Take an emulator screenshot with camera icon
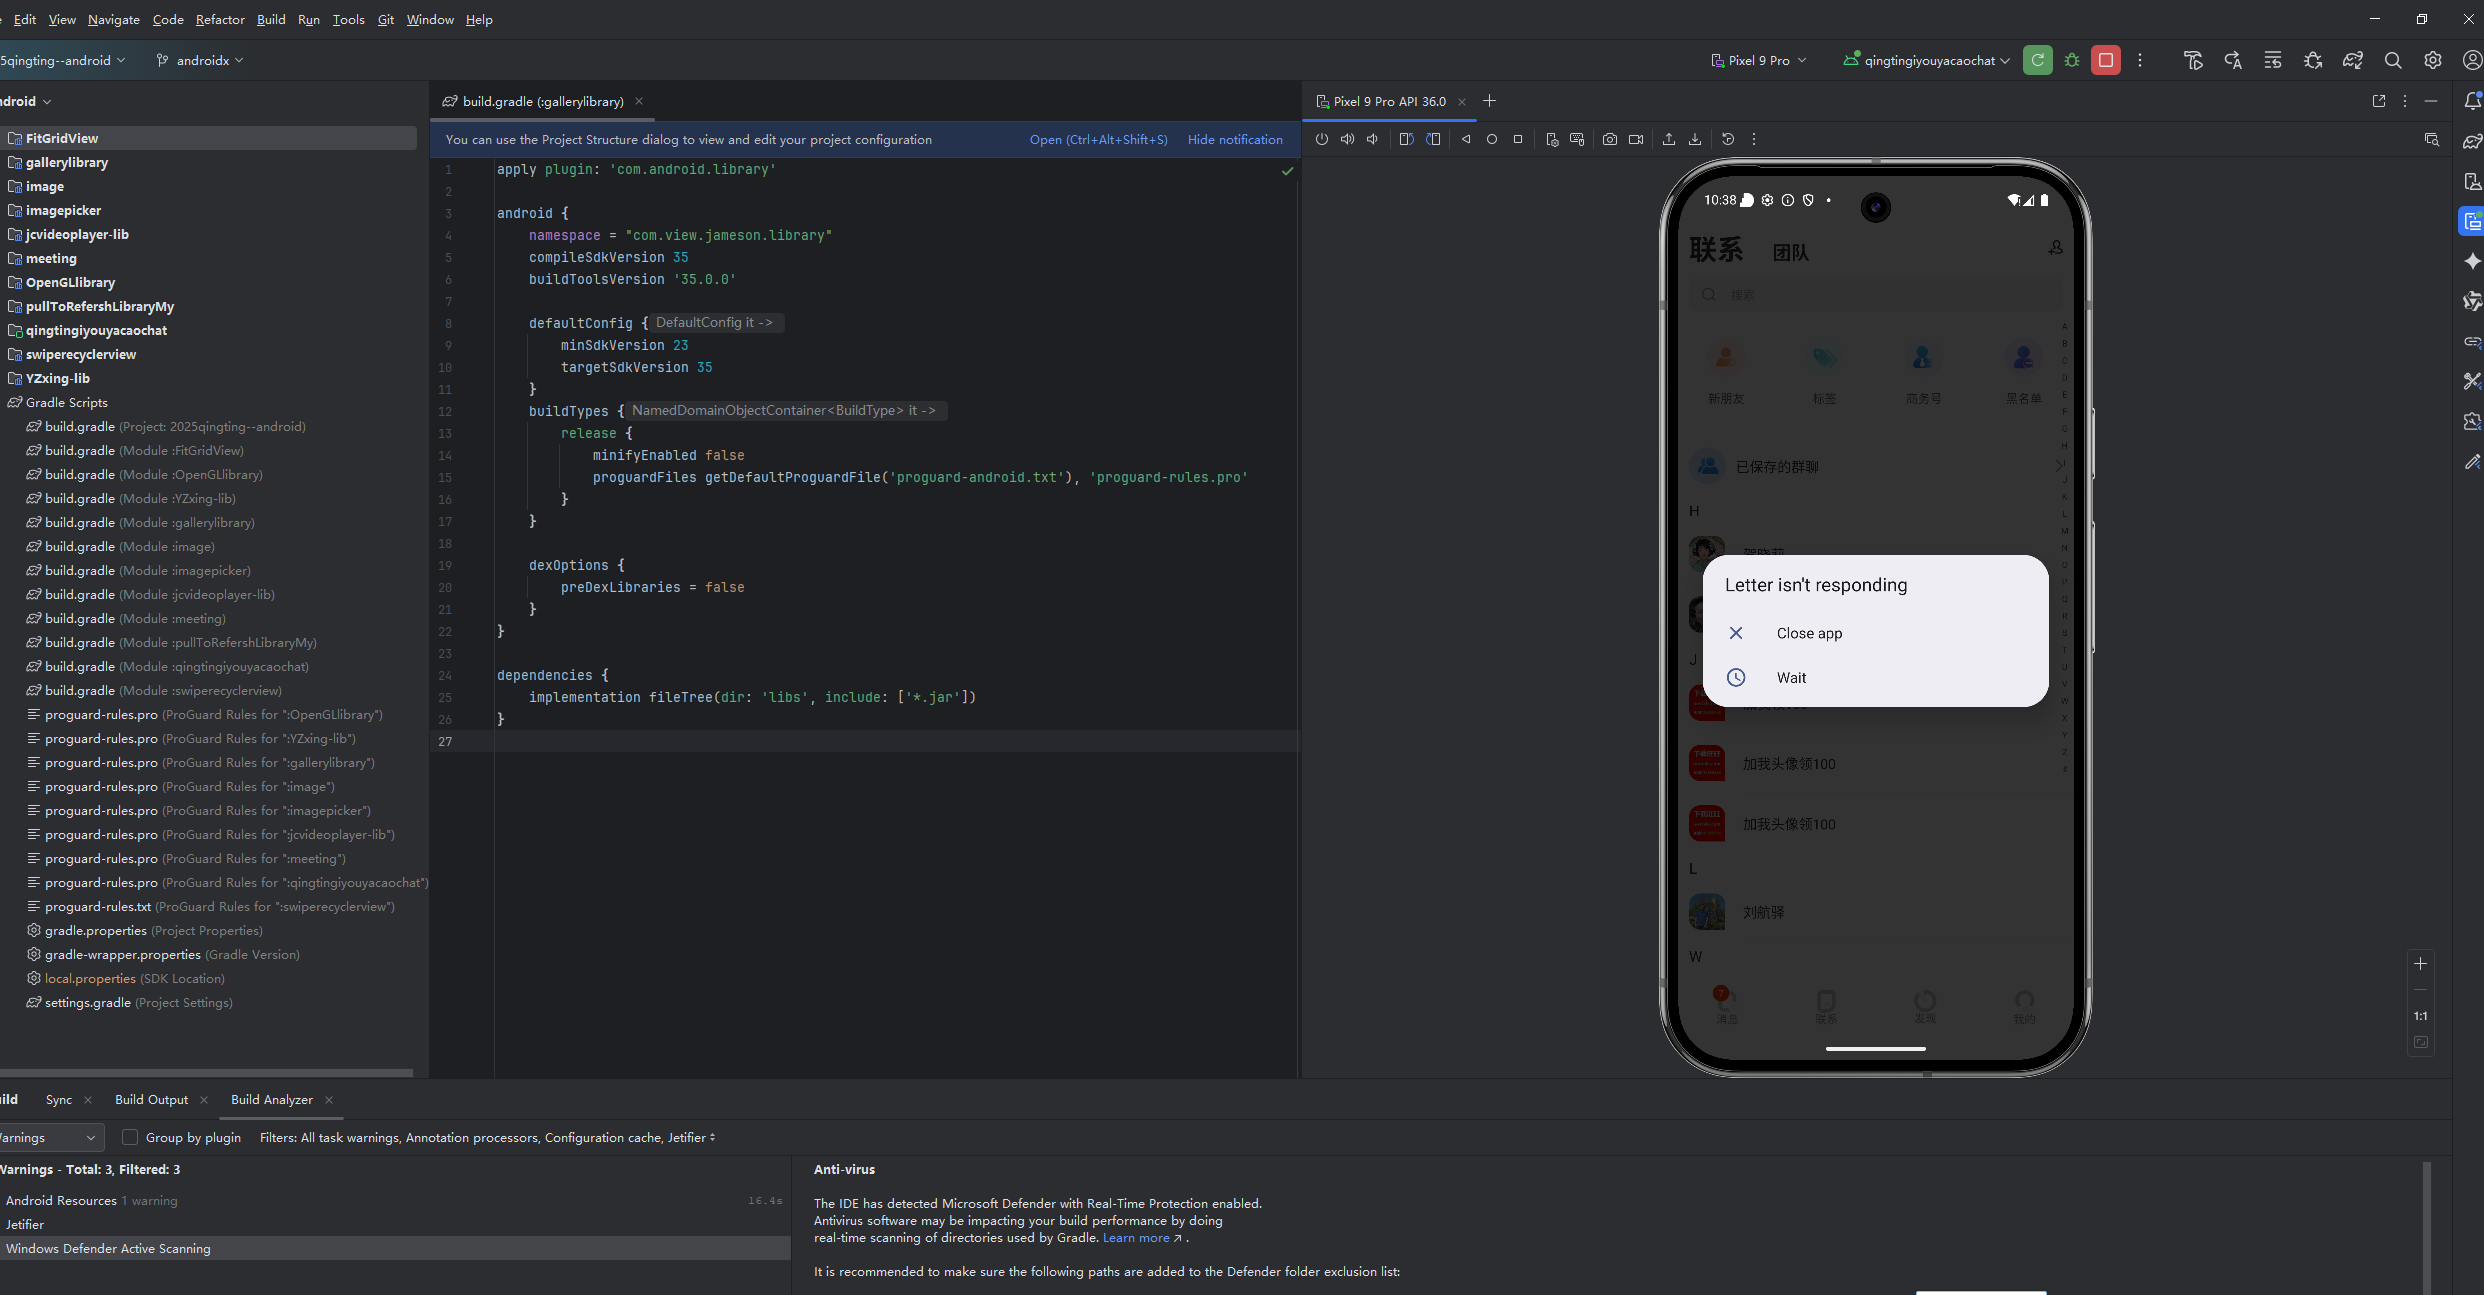This screenshot has height=1295, width=2484. 1609,140
